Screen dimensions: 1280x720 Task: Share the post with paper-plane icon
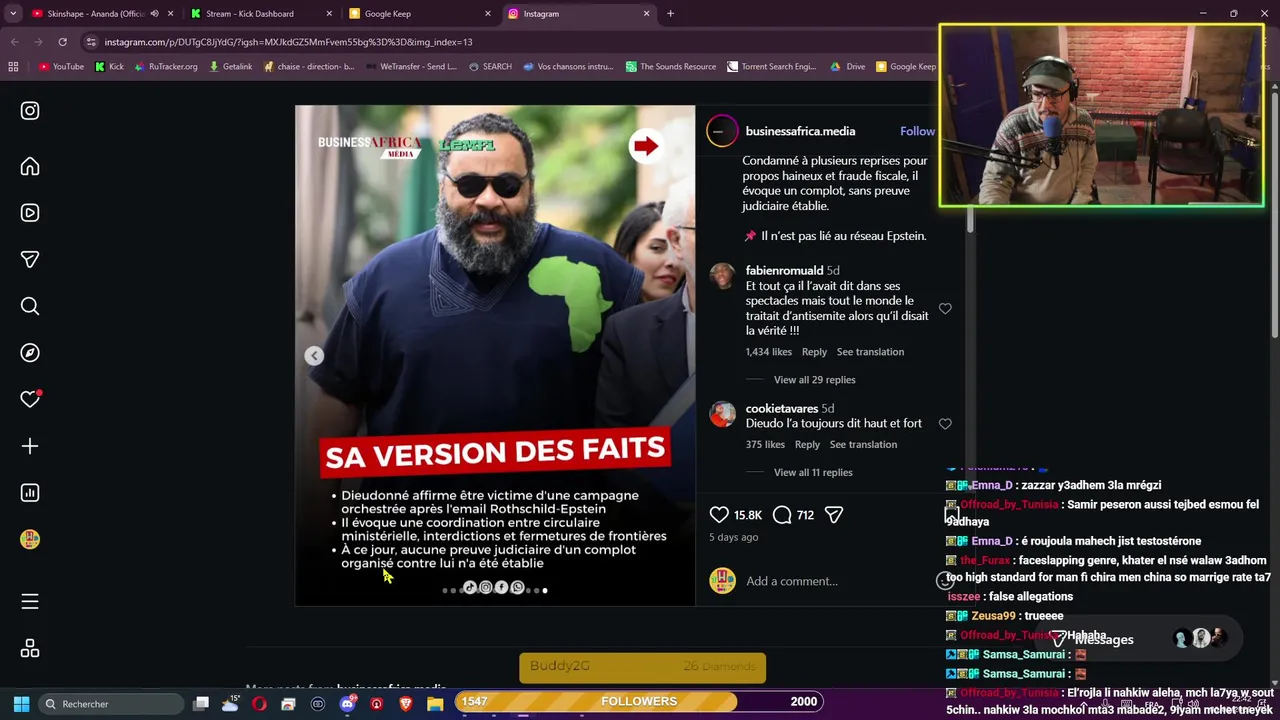click(834, 515)
